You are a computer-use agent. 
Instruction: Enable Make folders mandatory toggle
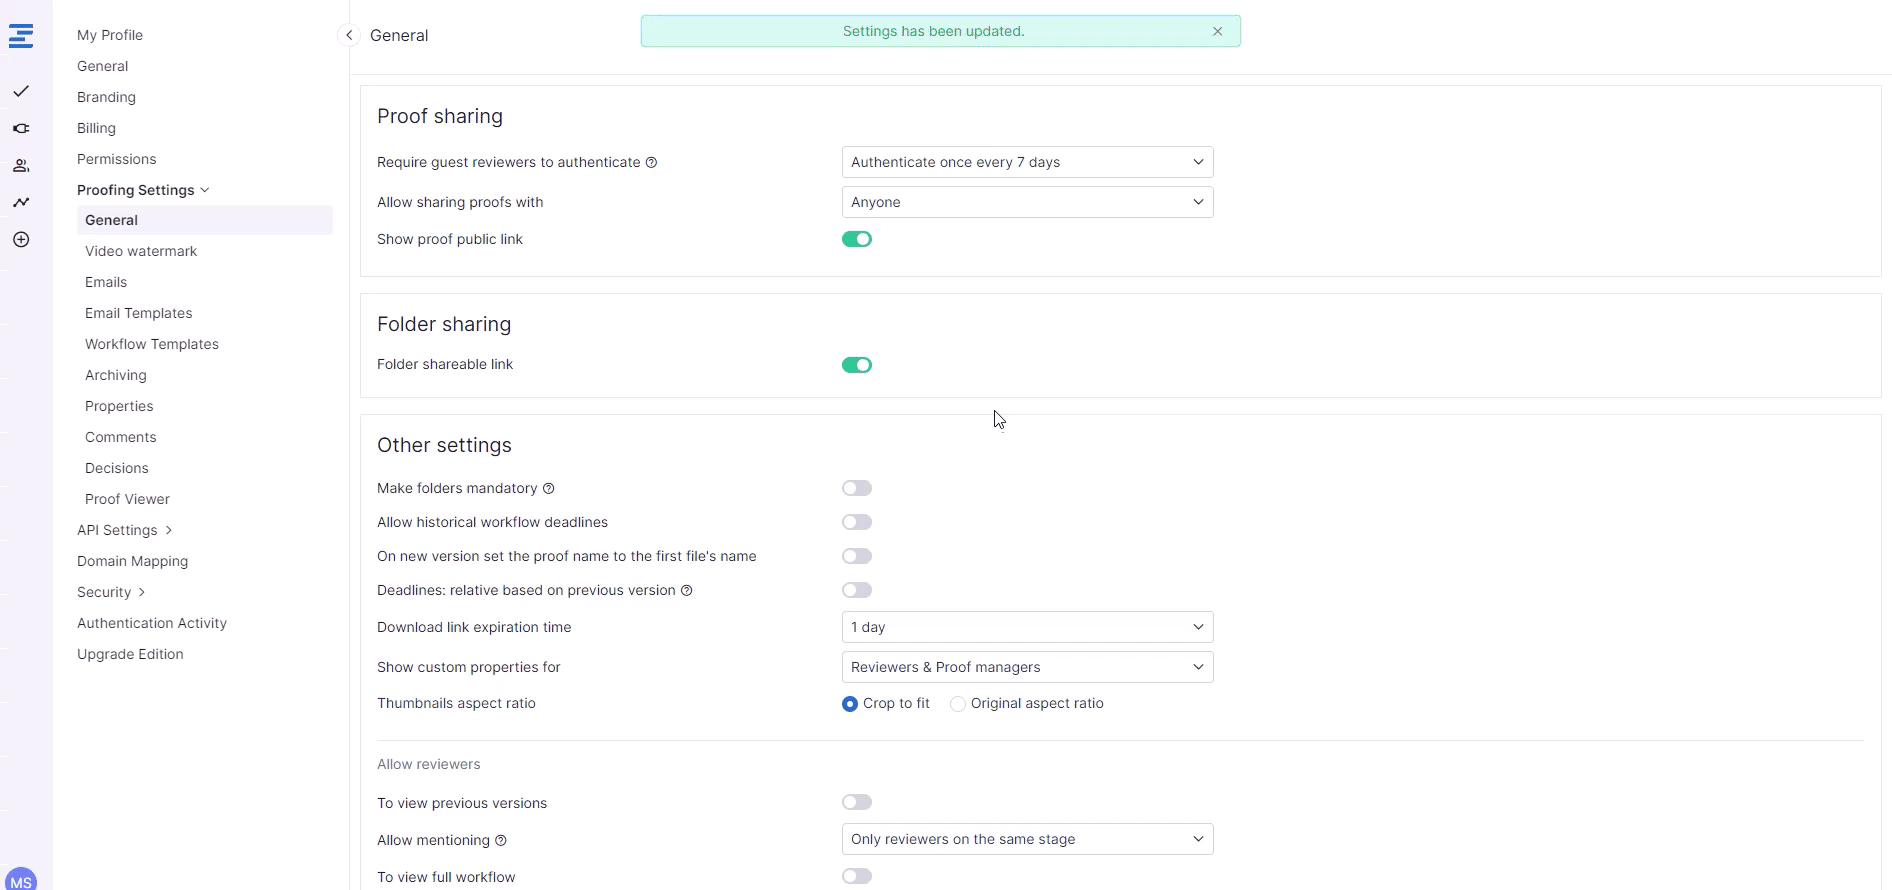tap(857, 488)
